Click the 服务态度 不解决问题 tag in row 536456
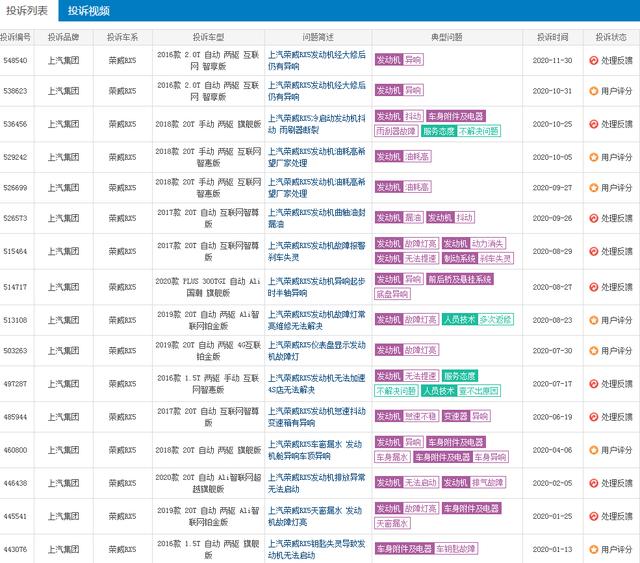The height and width of the screenshot is (563, 640). [461, 131]
